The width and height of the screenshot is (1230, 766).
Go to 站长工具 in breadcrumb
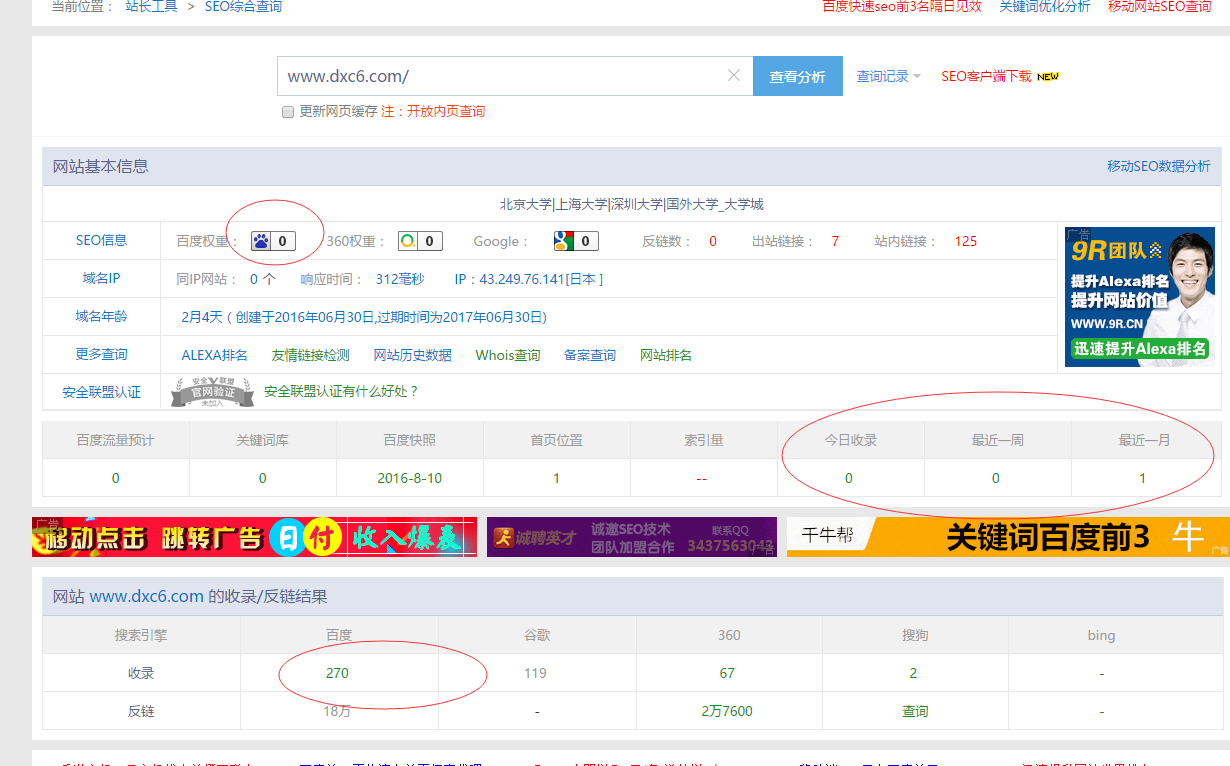(152, 7)
